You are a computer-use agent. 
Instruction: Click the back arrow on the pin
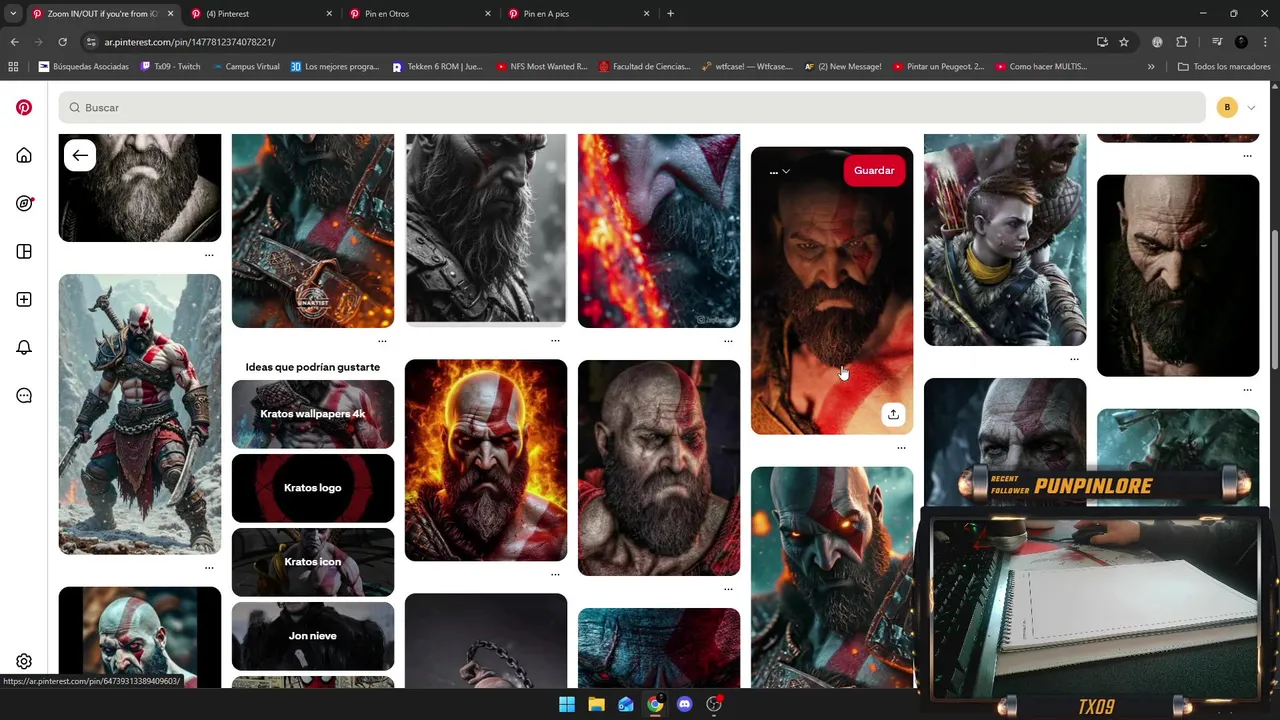click(x=80, y=155)
